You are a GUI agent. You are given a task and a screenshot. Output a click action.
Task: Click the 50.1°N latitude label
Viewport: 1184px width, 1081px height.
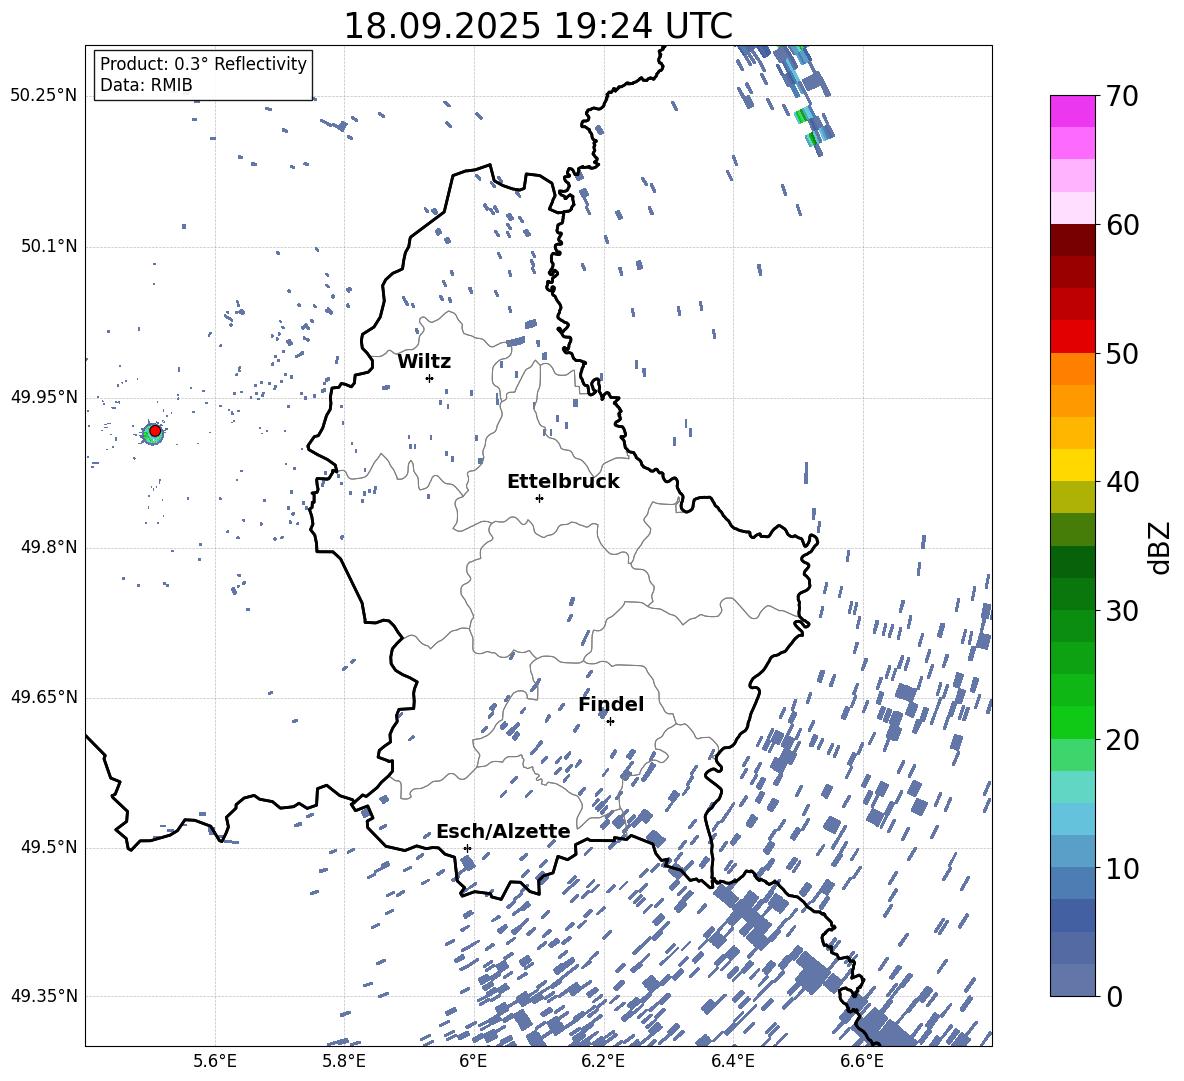(x=48, y=247)
